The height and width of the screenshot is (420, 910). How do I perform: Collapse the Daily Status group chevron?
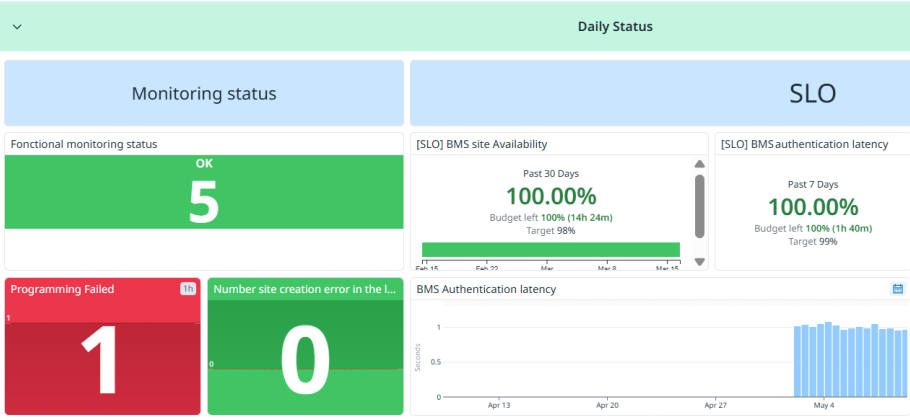(x=17, y=27)
